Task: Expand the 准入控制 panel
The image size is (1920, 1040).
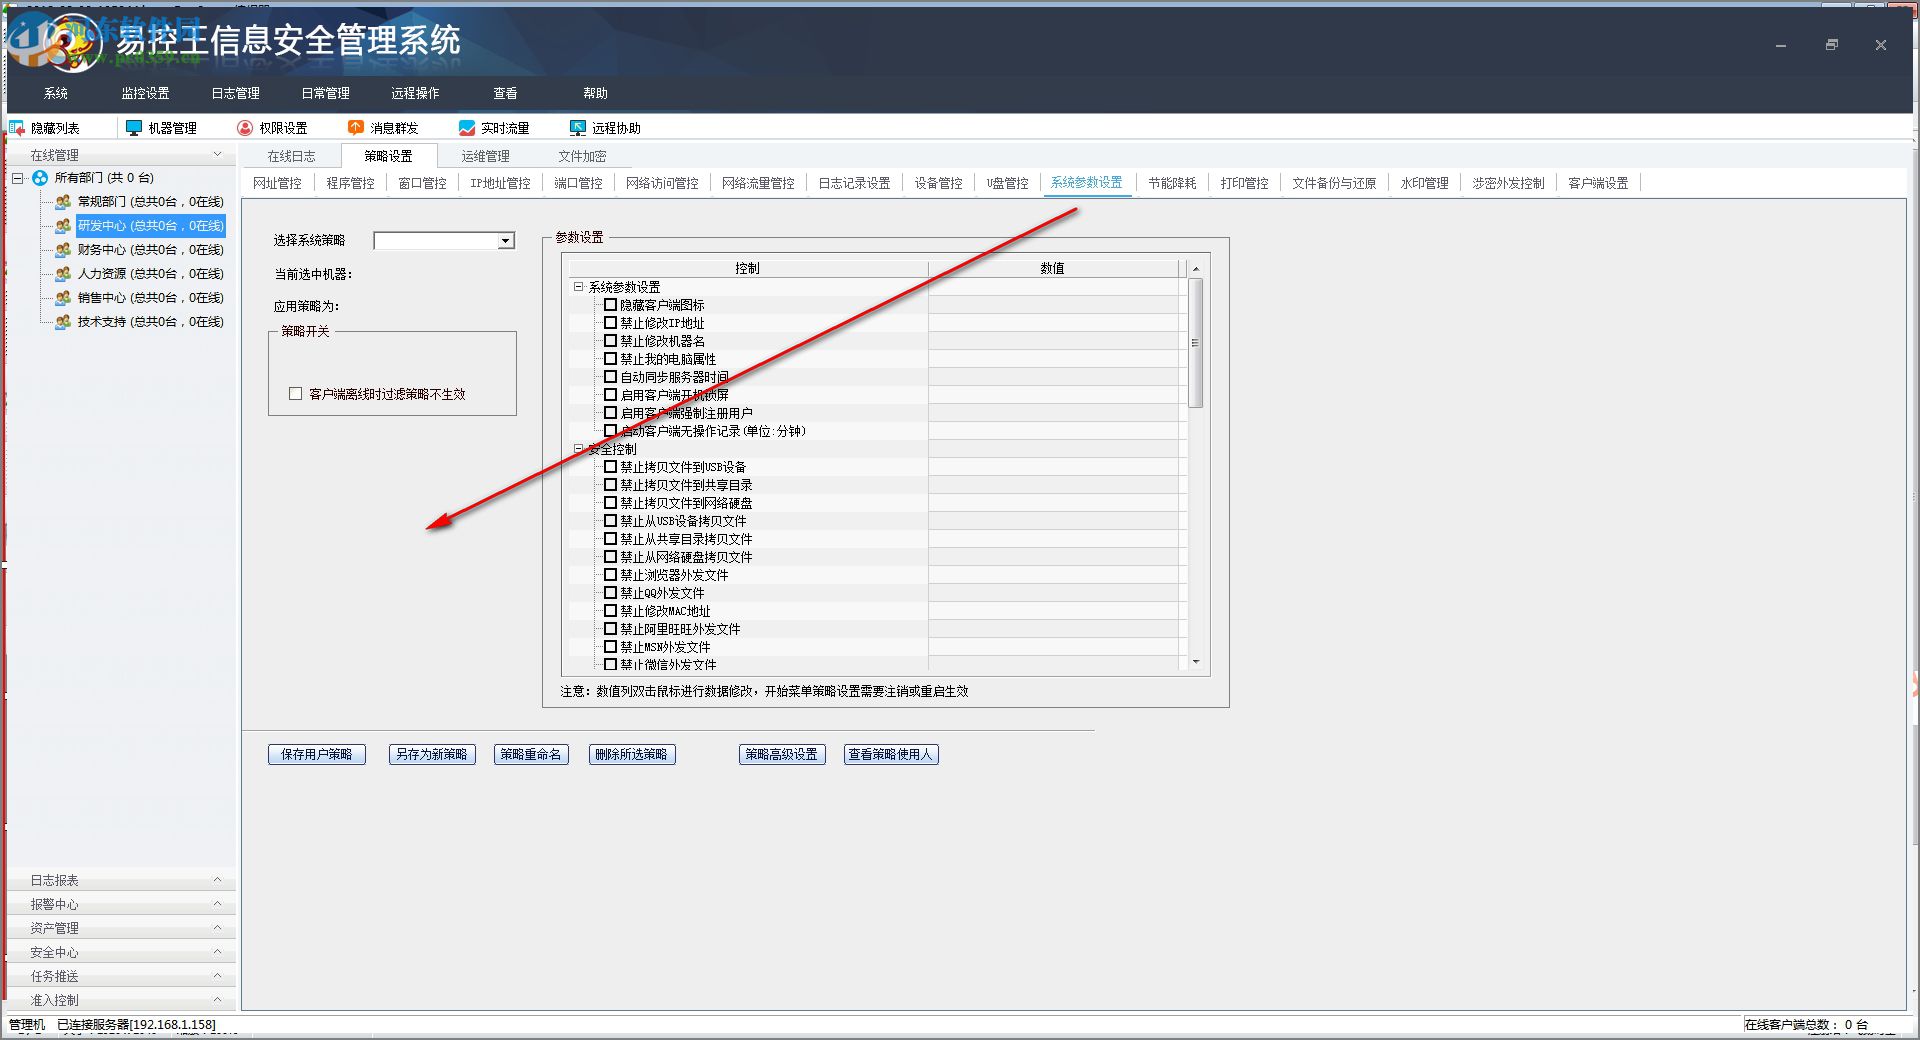Action: pyautogui.click(x=218, y=1000)
